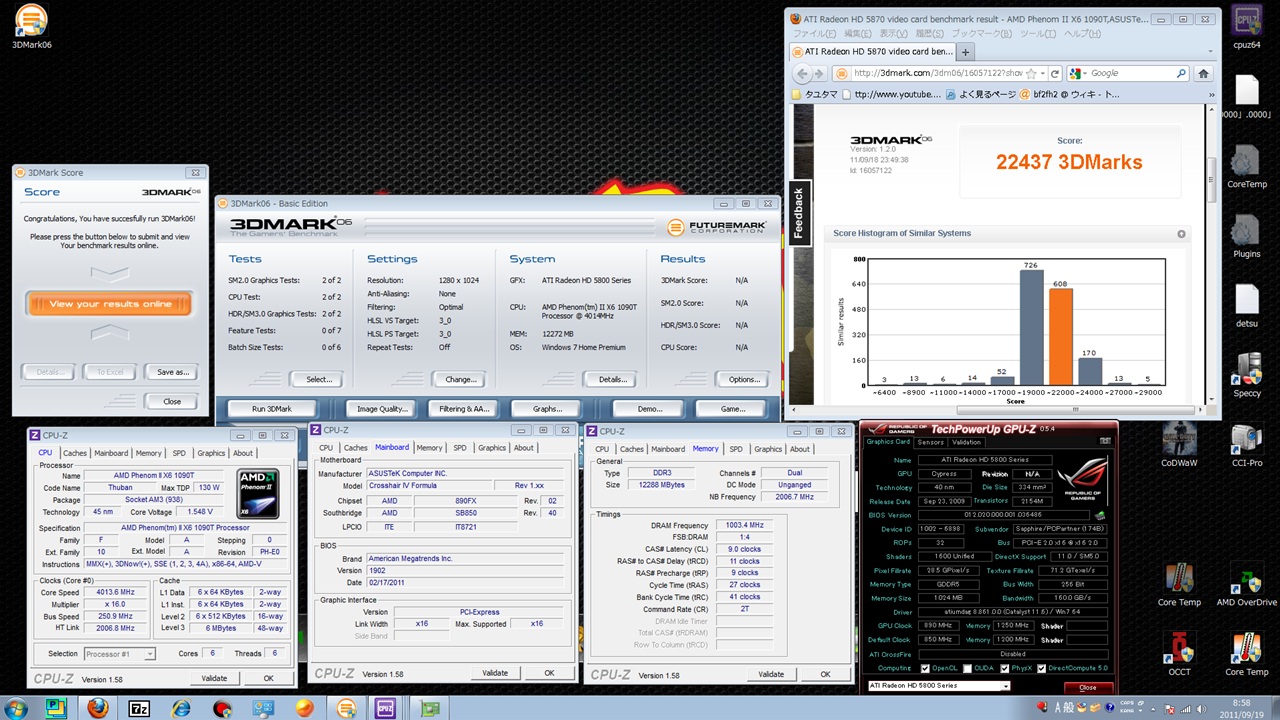Image resolution: width=1280 pixels, height=720 pixels.
Task: Click the Run 3DMark button
Action: coord(272,409)
